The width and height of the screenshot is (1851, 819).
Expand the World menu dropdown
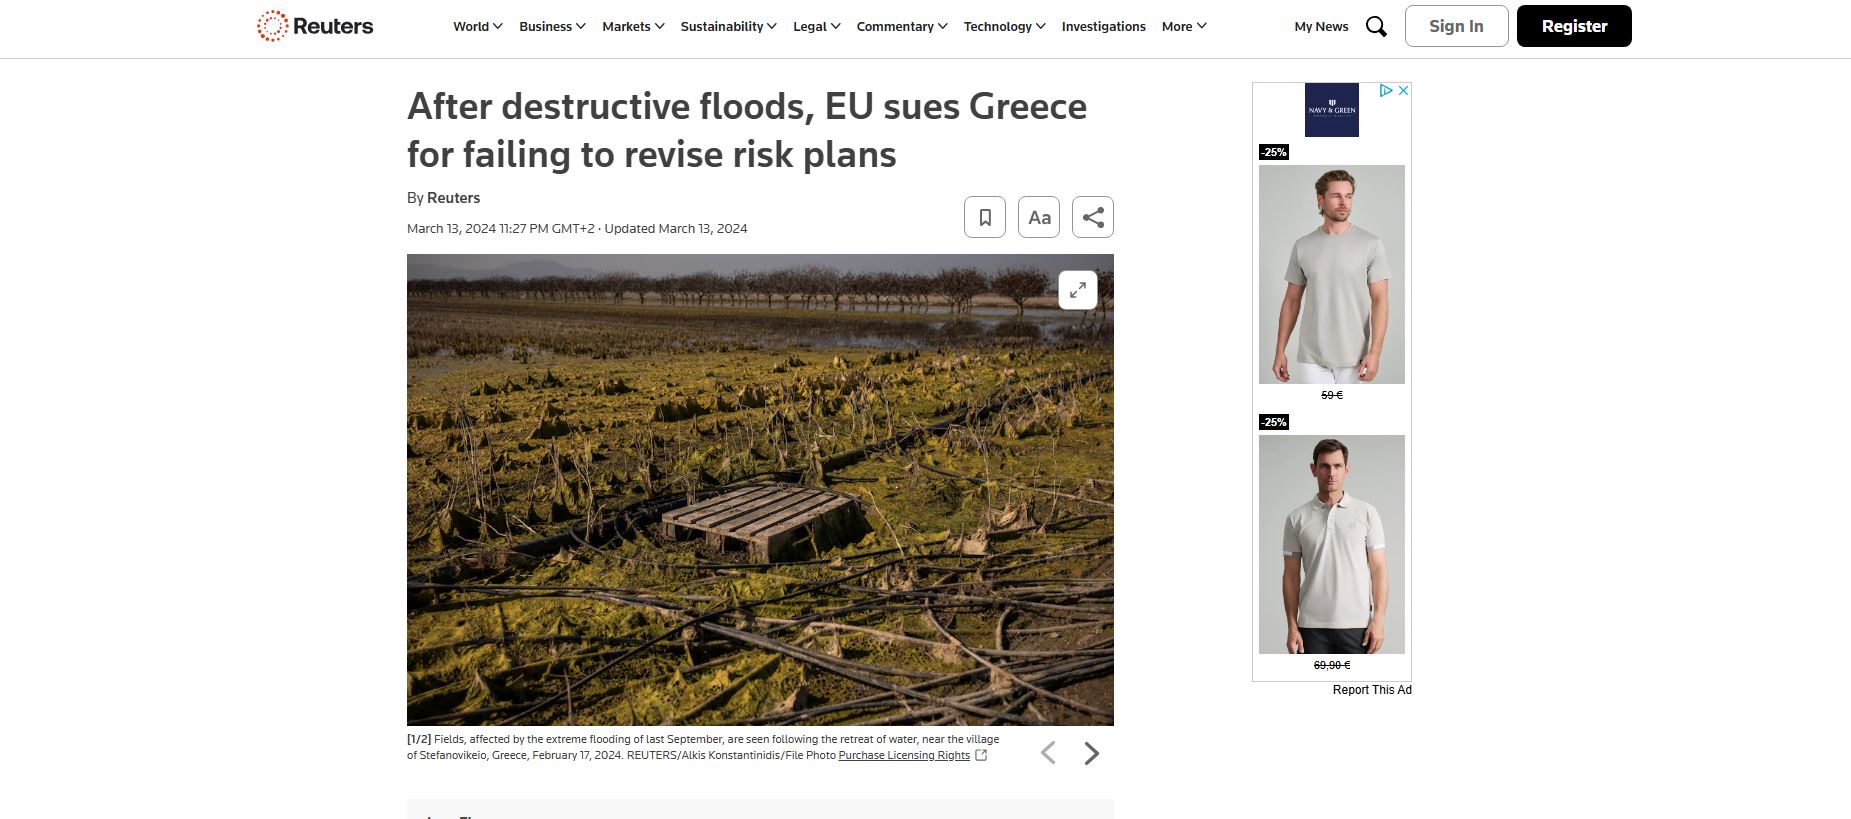[478, 27]
